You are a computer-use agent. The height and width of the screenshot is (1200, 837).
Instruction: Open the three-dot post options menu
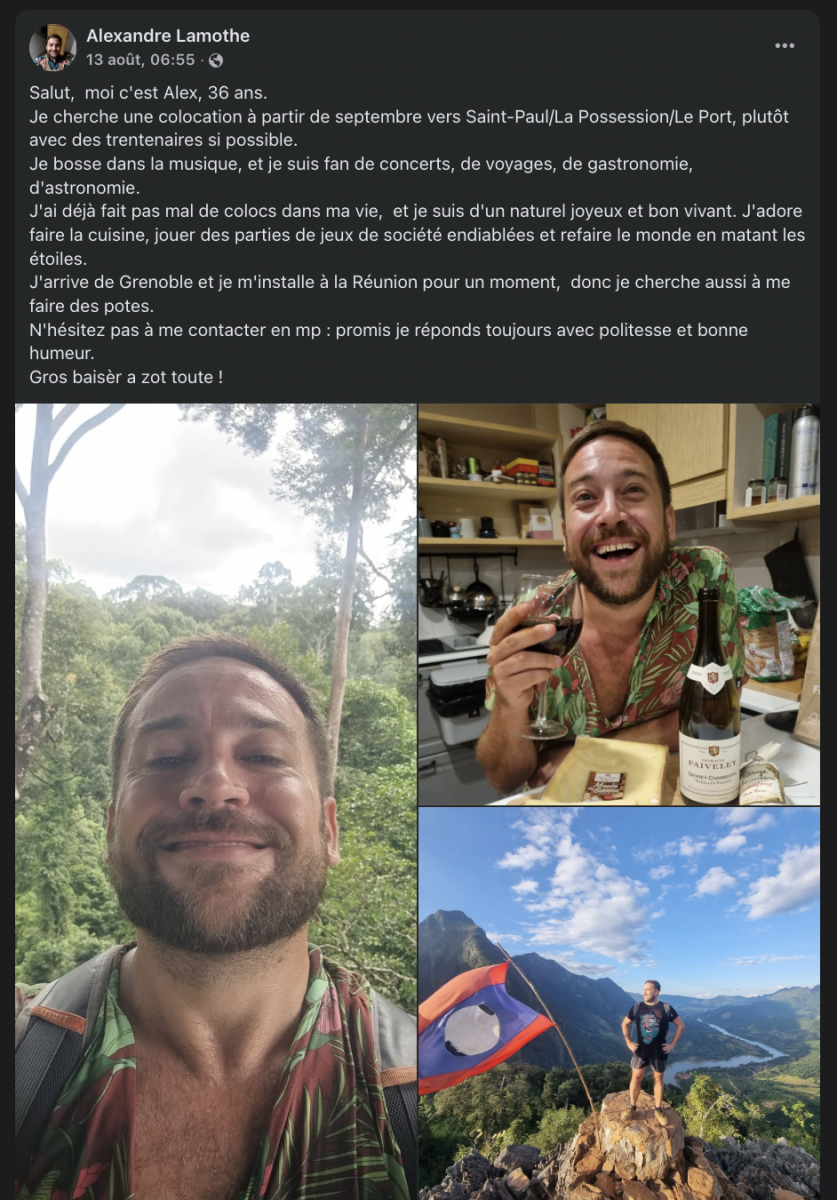click(x=785, y=46)
